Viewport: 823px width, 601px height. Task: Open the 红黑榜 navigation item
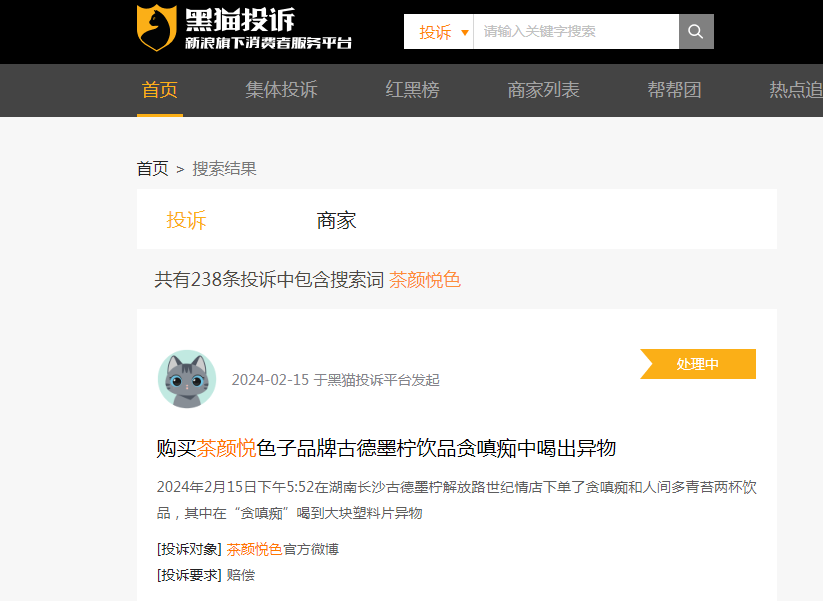[x=412, y=90]
